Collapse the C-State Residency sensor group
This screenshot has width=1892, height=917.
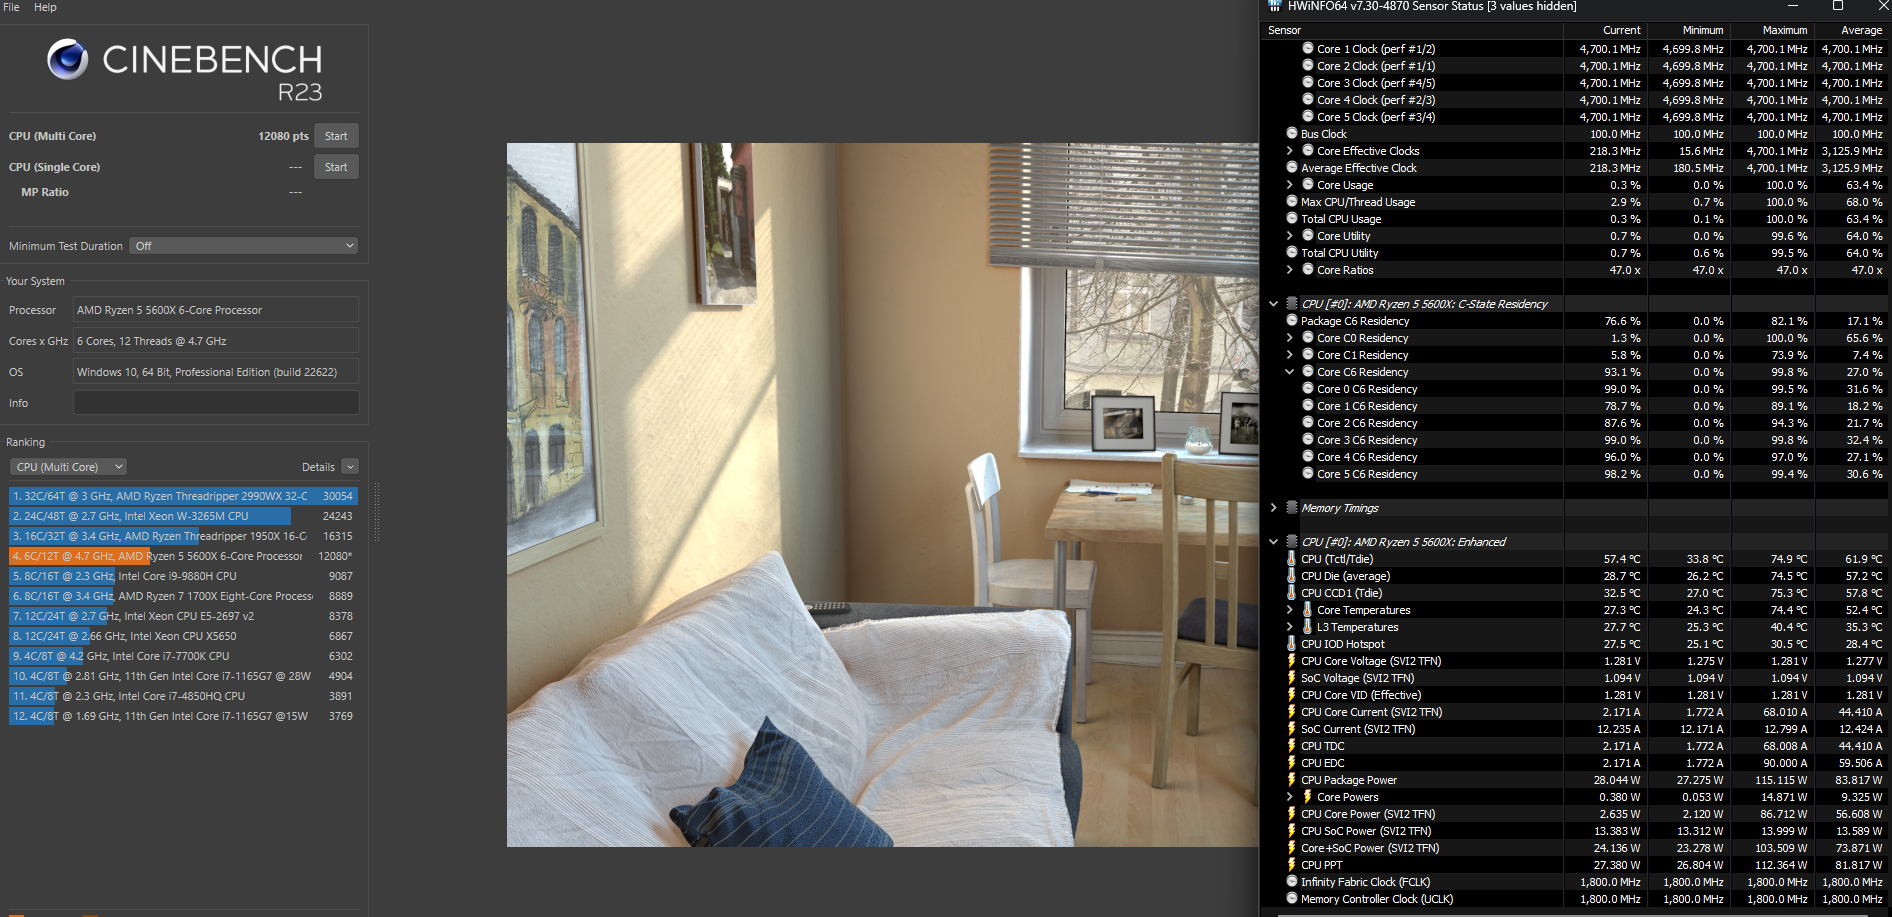(1273, 303)
